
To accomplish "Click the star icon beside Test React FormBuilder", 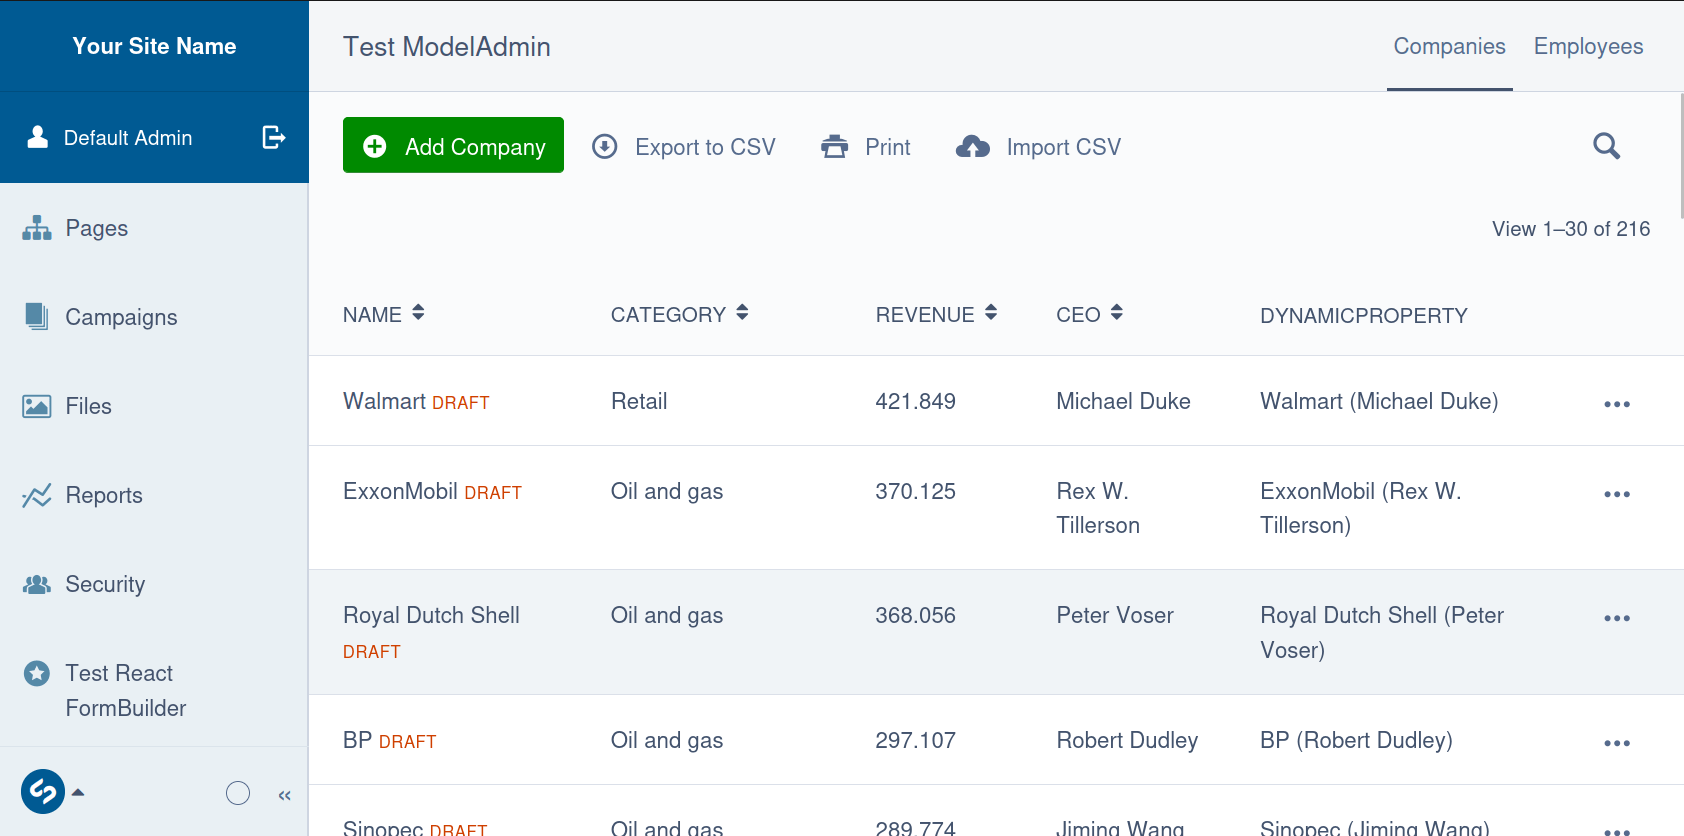I will click(37, 673).
